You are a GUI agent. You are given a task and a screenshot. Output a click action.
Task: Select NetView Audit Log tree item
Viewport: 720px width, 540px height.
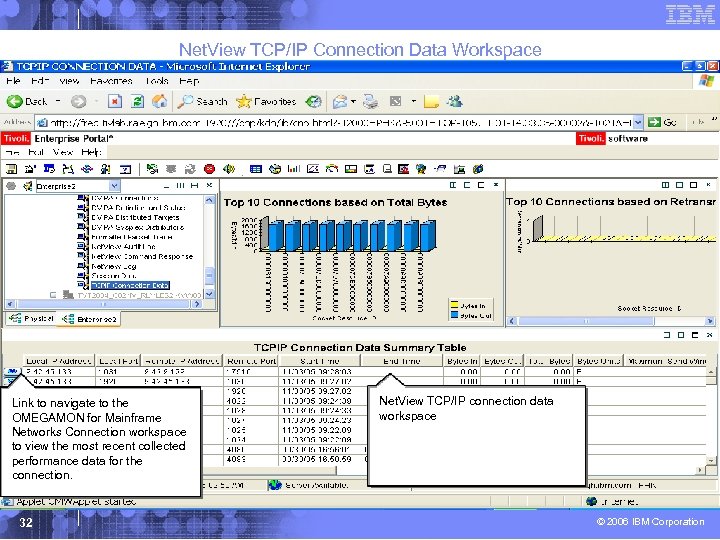pos(123,247)
